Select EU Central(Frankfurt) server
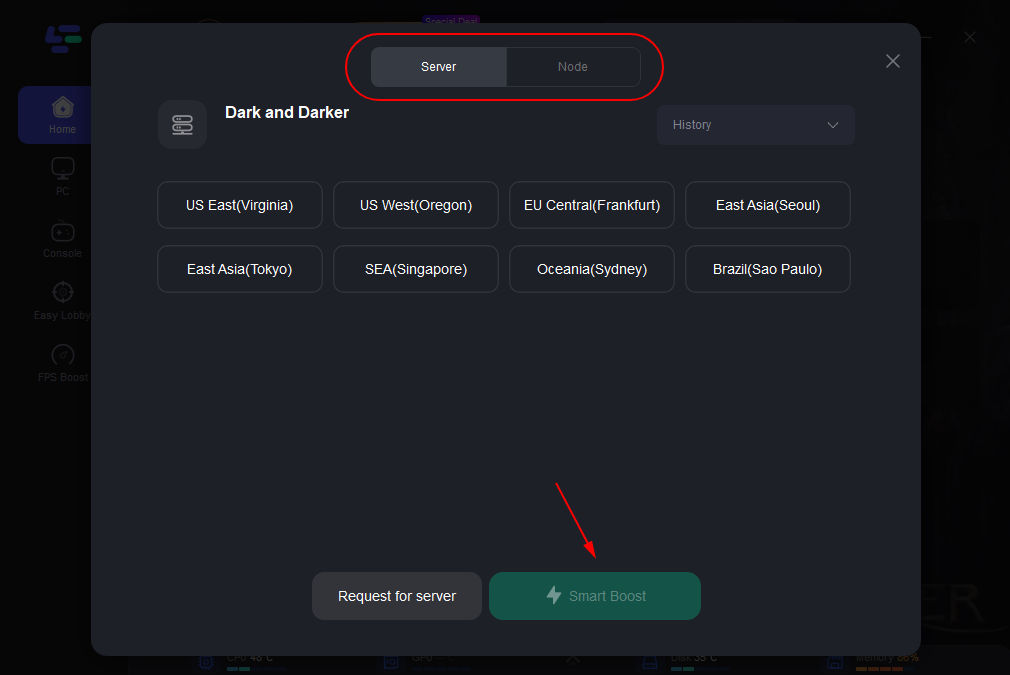The image size is (1010, 675). 591,205
